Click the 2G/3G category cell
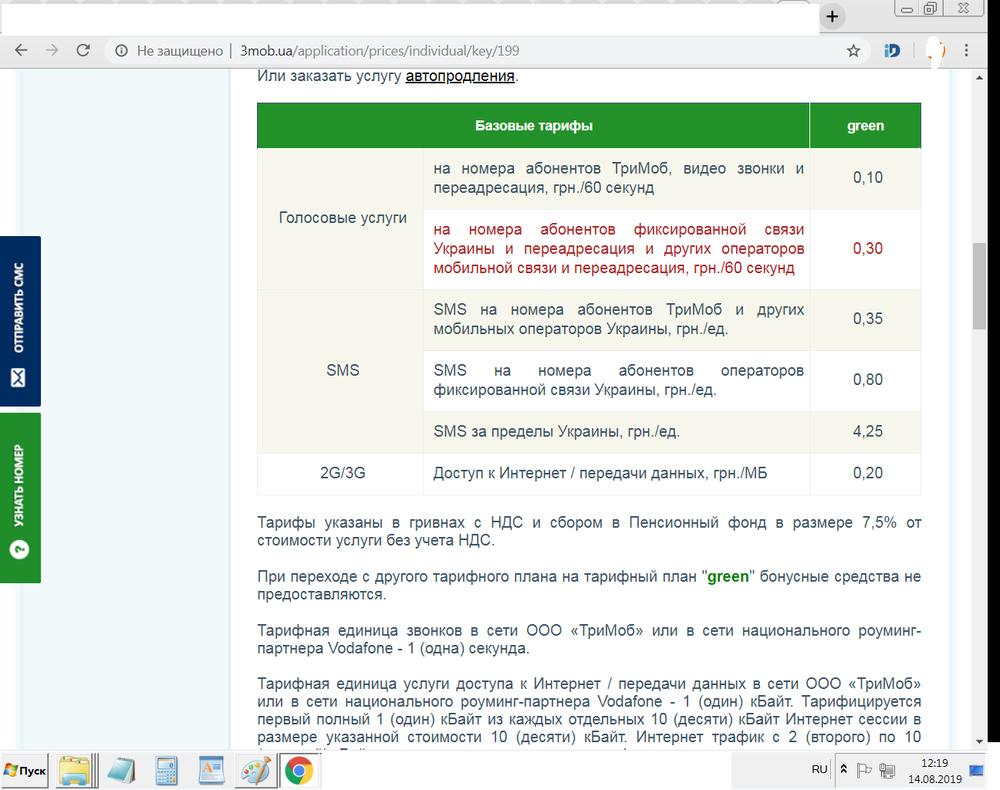Viewport: 1000px width, 790px height. 342,473
